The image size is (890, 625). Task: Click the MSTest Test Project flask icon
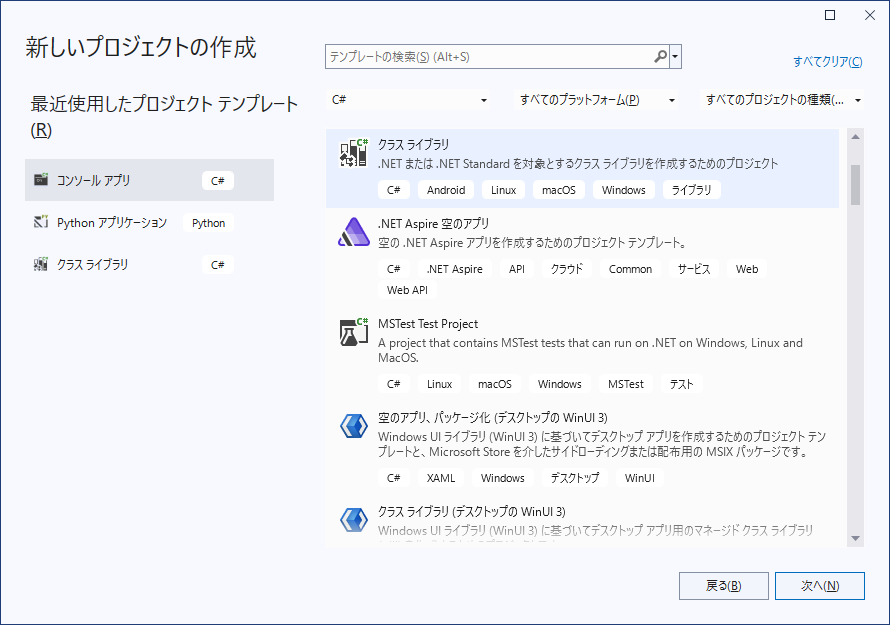coord(354,333)
